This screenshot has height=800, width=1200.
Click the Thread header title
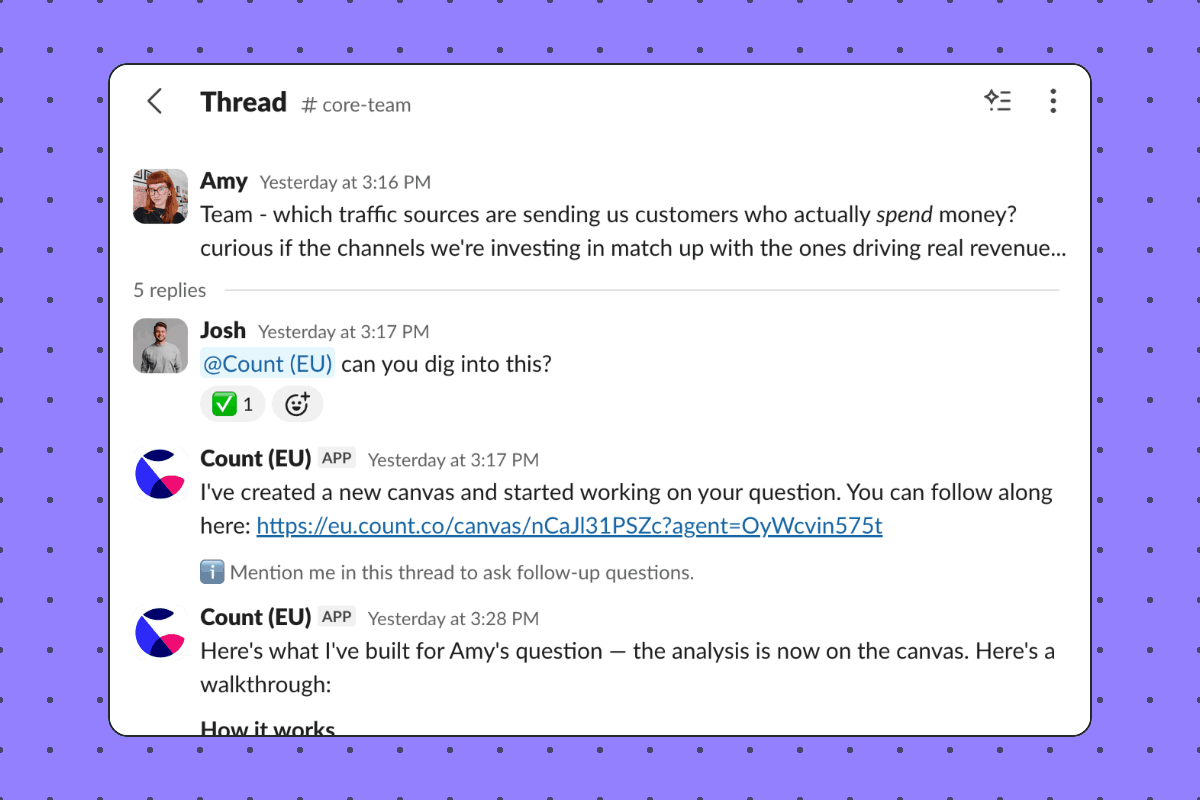243,101
